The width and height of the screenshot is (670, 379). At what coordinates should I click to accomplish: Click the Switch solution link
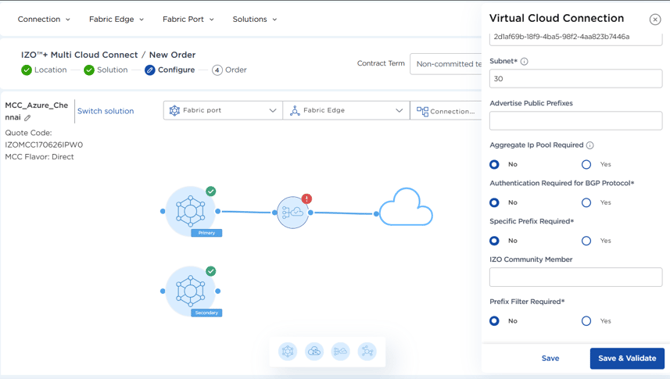[106, 111]
